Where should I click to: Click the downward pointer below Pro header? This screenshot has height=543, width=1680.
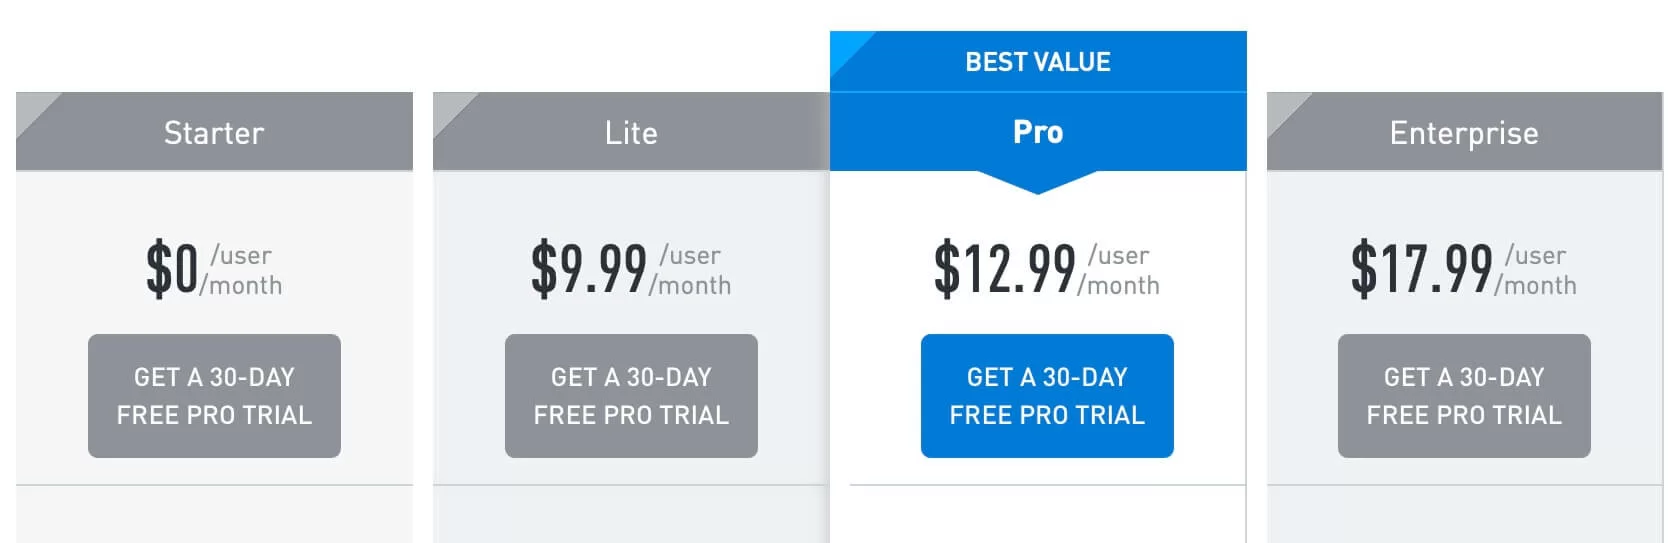pos(1037,181)
